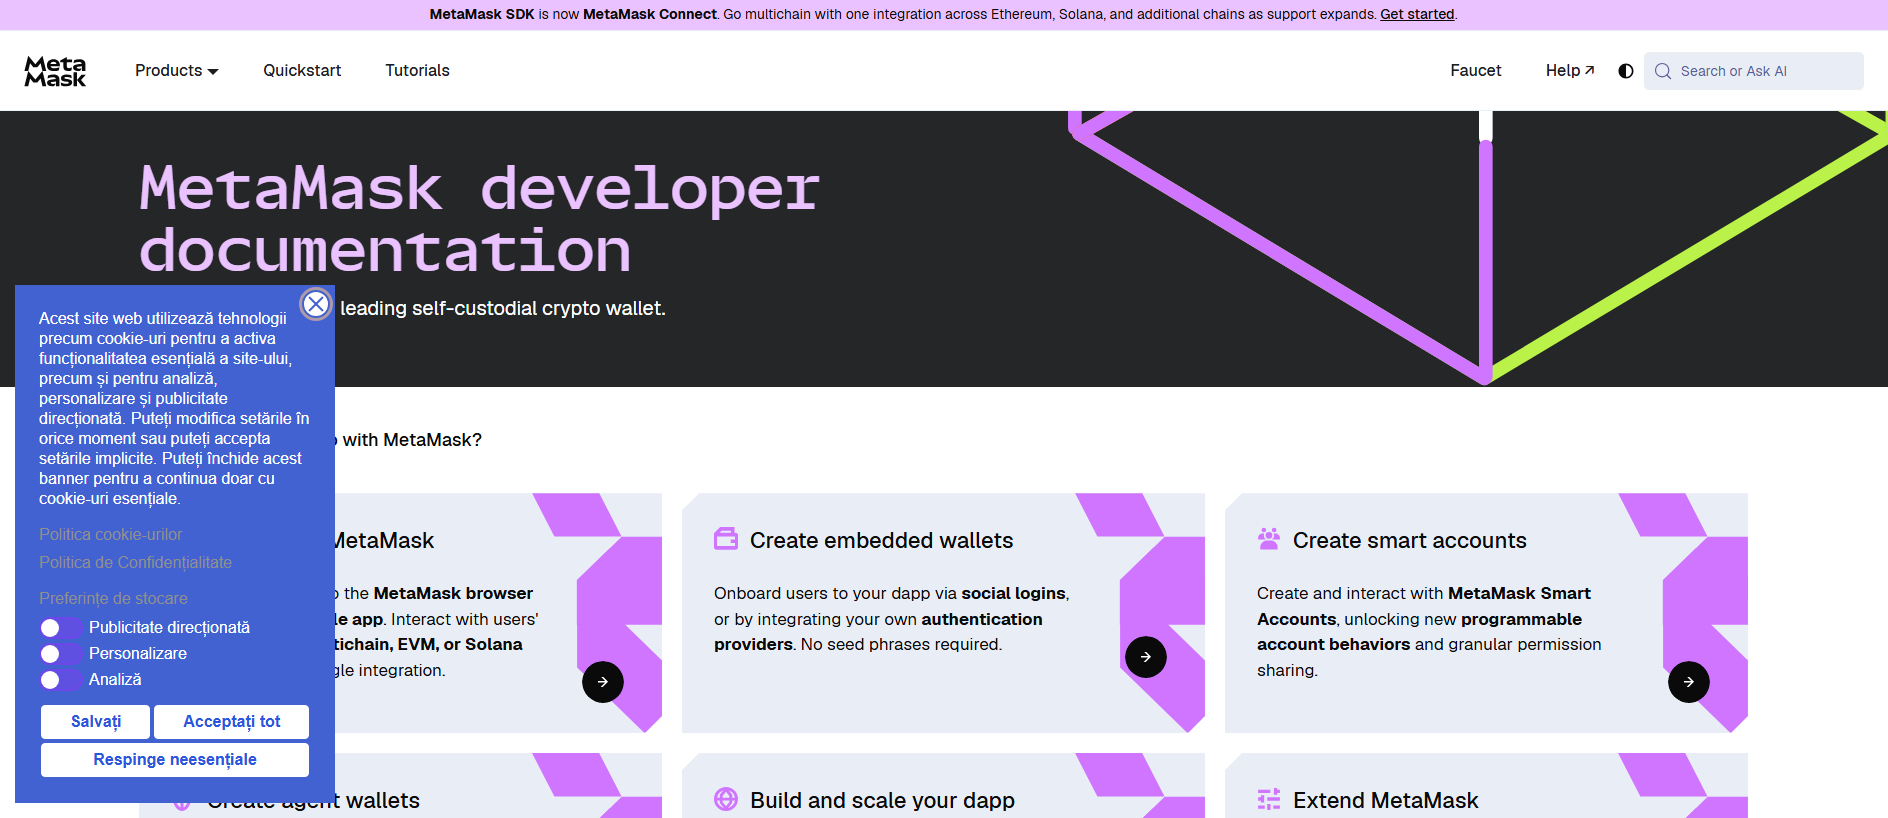The image size is (1888, 818).
Task: Click the Extend MetaMask sliders icon
Action: pyautogui.click(x=1269, y=799)
